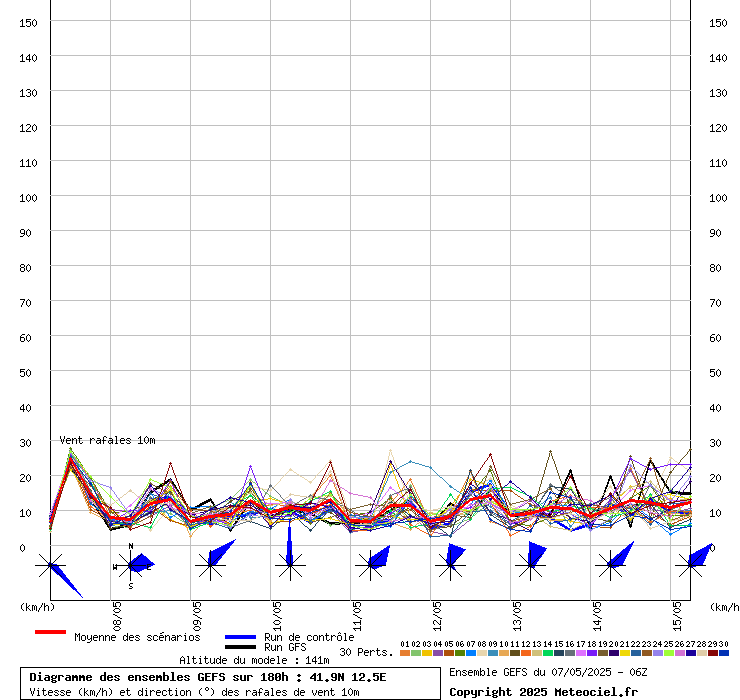Click the 14/05 date label on the x-axis
This screenshot has width=740, height=700.
597,616
